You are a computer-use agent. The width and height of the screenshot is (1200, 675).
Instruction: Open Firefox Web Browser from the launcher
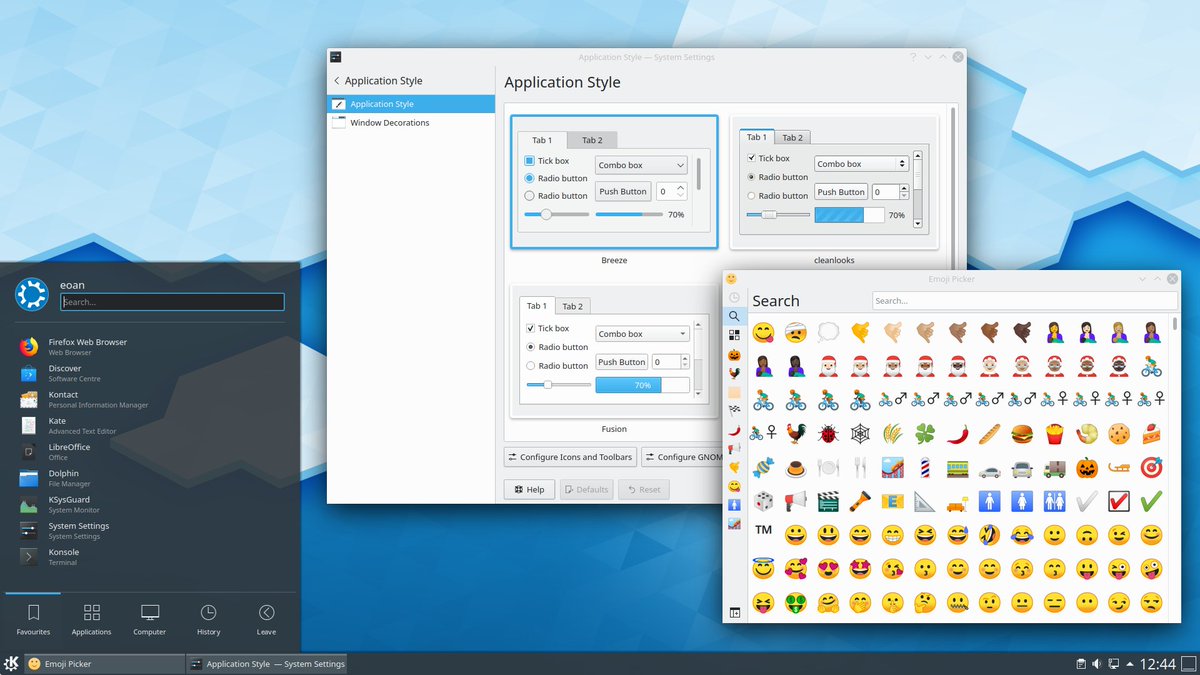150,347
